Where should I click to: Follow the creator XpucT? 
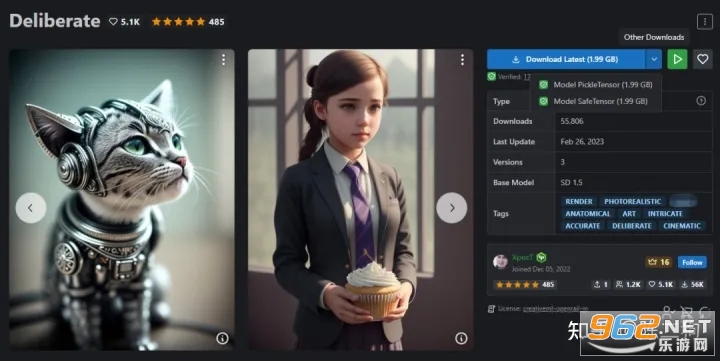coord(692,262)
